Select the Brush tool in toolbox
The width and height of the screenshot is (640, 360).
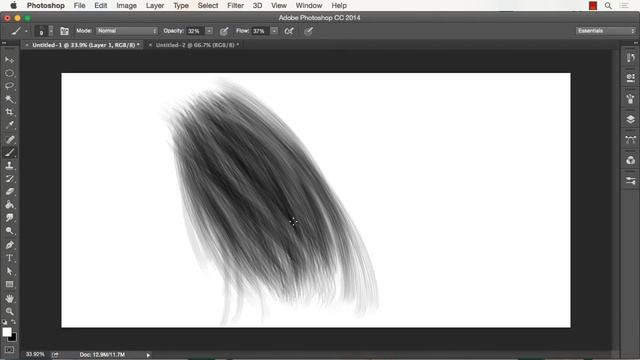[9, 153]
